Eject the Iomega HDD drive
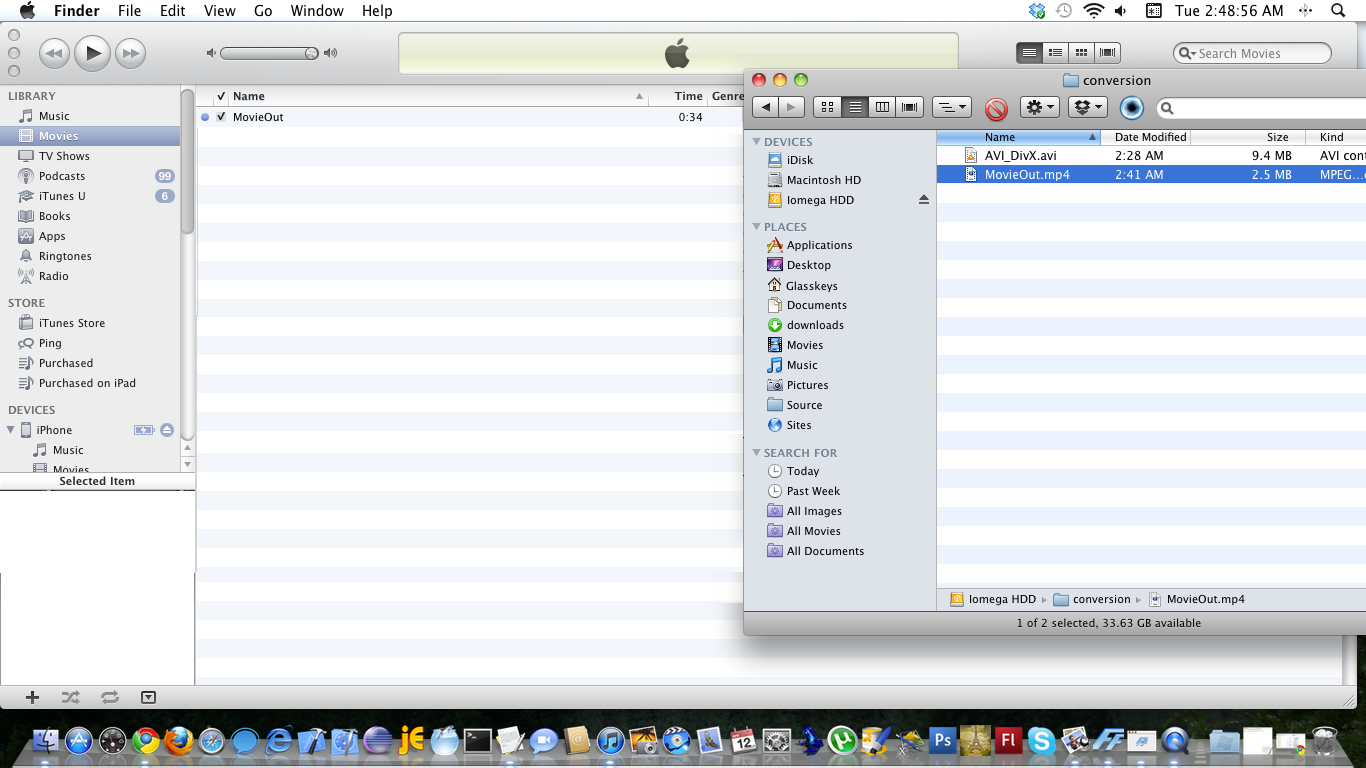The image size is (1366, 768). tap(923, 200)
